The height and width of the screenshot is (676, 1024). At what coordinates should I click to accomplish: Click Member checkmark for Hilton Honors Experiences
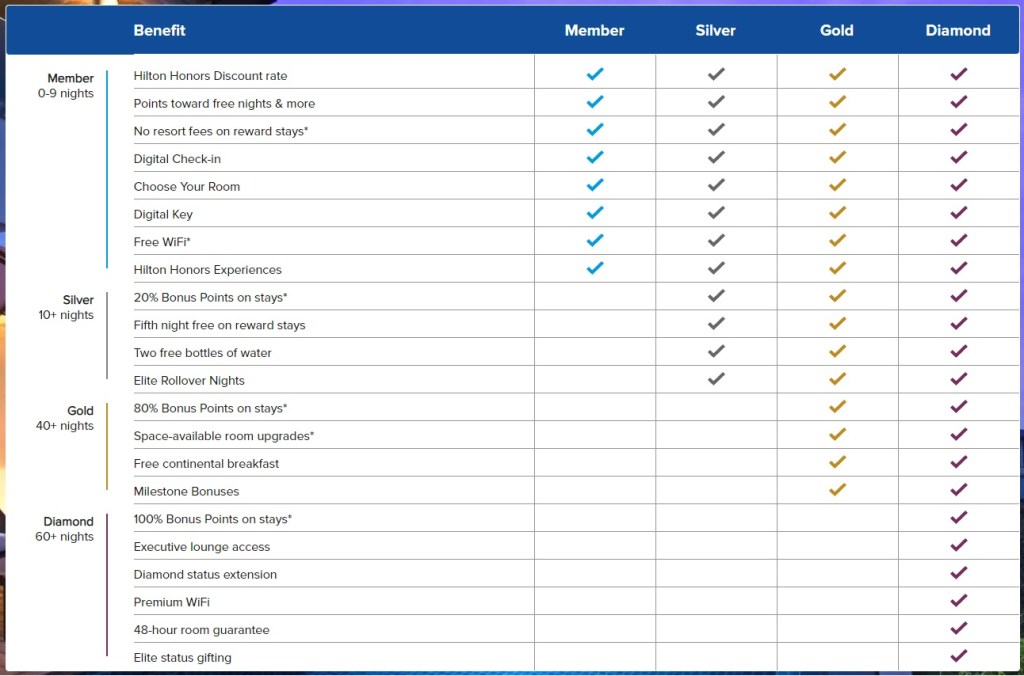click(x=595, y=268)
